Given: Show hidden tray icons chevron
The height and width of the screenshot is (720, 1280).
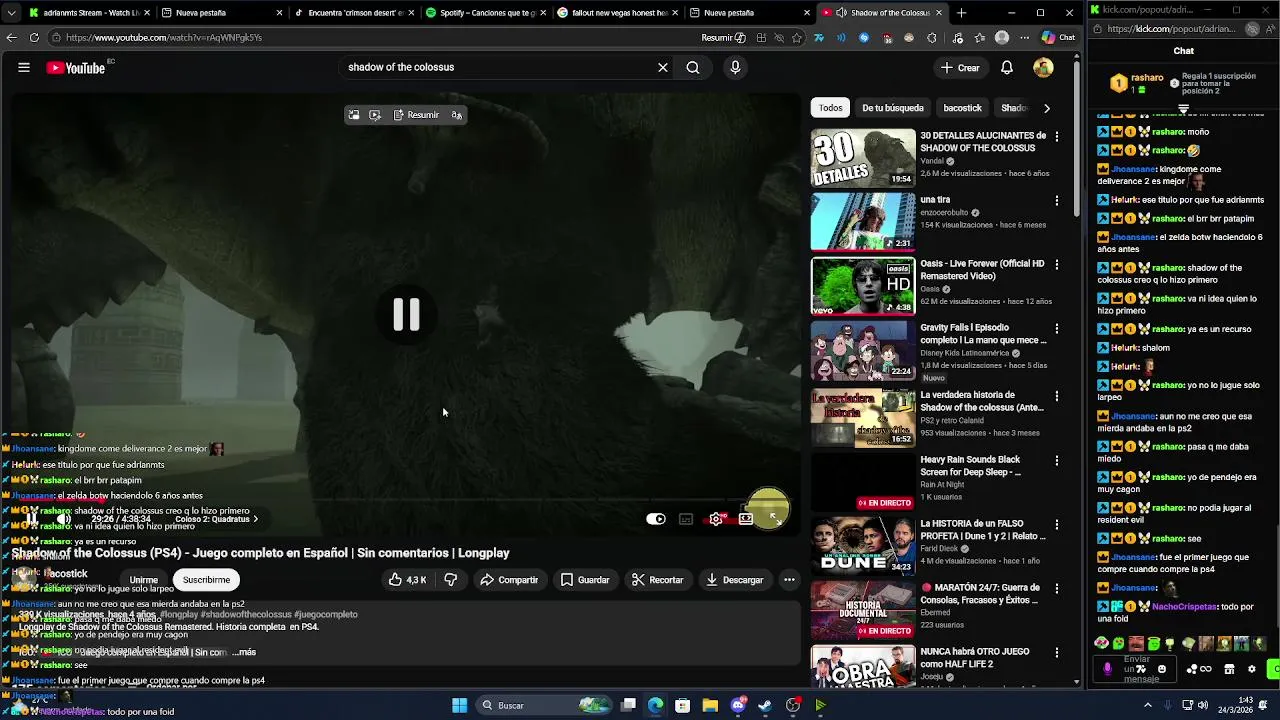Looking at the screenshot, I should (1148, 705).
